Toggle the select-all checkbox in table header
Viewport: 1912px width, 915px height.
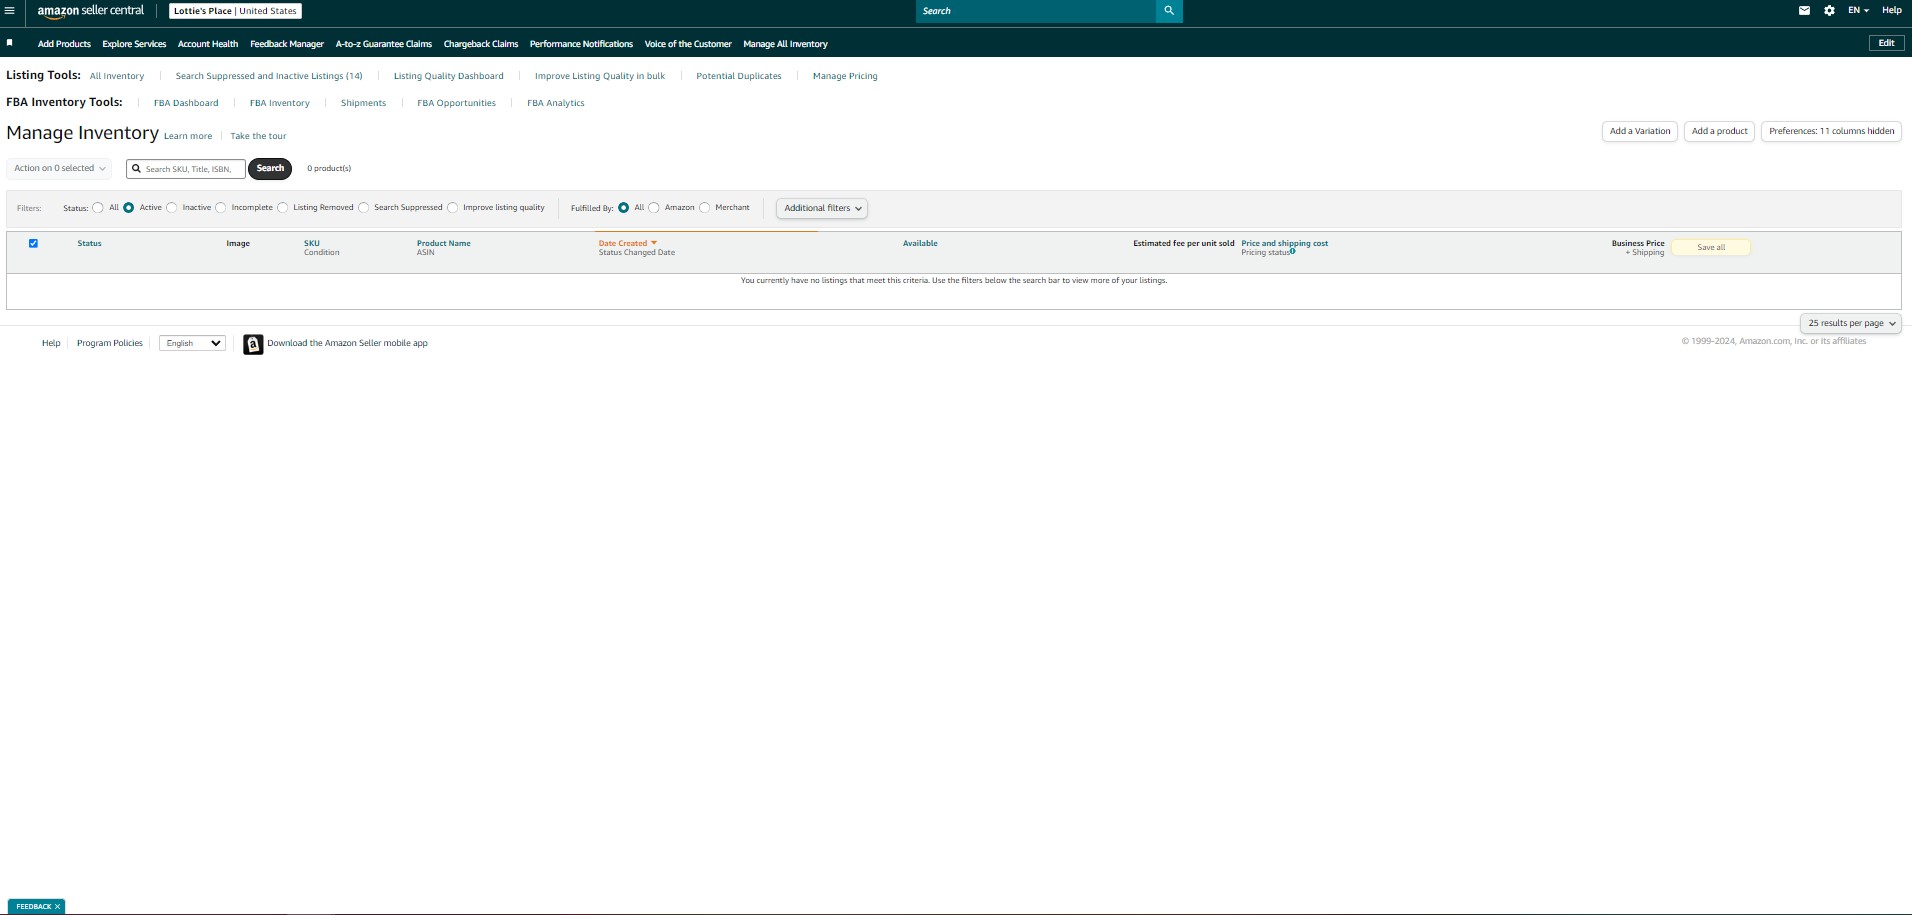click(x=33, y=243)
